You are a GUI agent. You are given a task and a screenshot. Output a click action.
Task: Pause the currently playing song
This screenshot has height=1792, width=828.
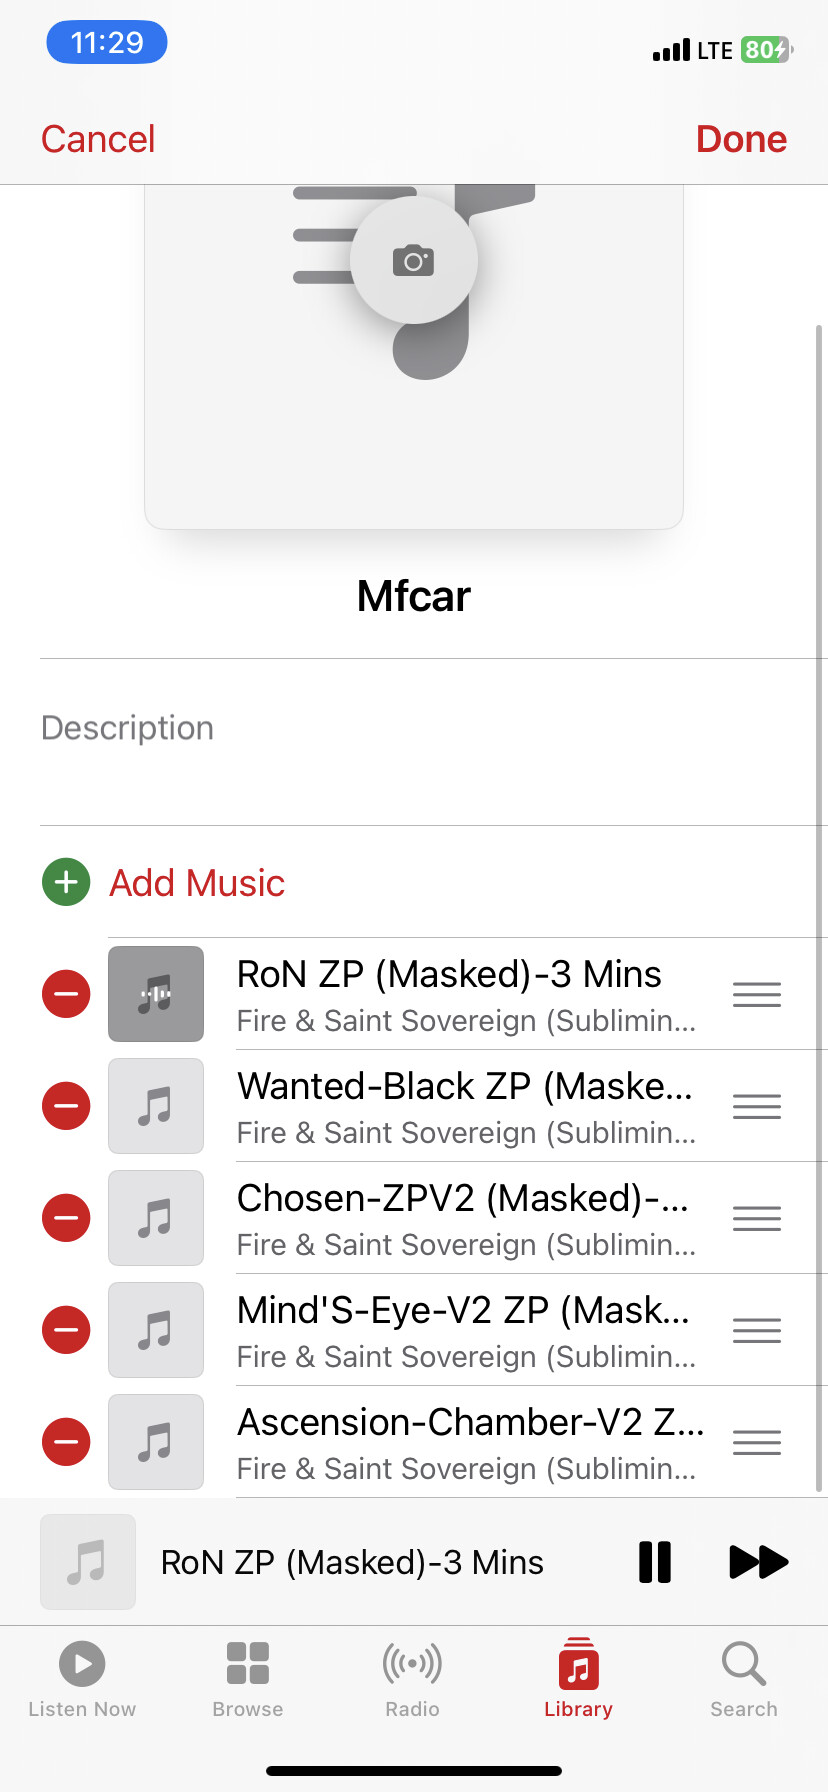click(x=655, y=1562)
